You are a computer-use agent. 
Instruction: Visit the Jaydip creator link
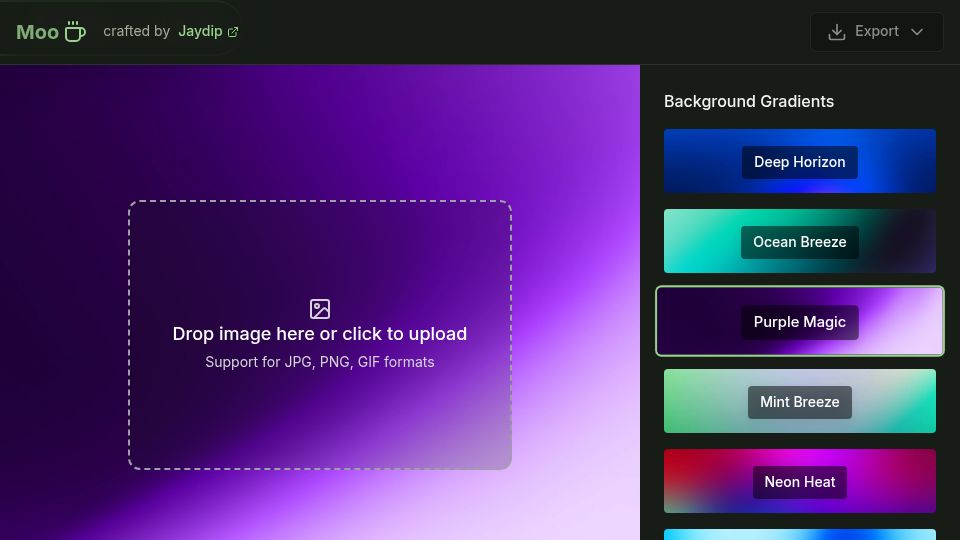coord(208,31)
